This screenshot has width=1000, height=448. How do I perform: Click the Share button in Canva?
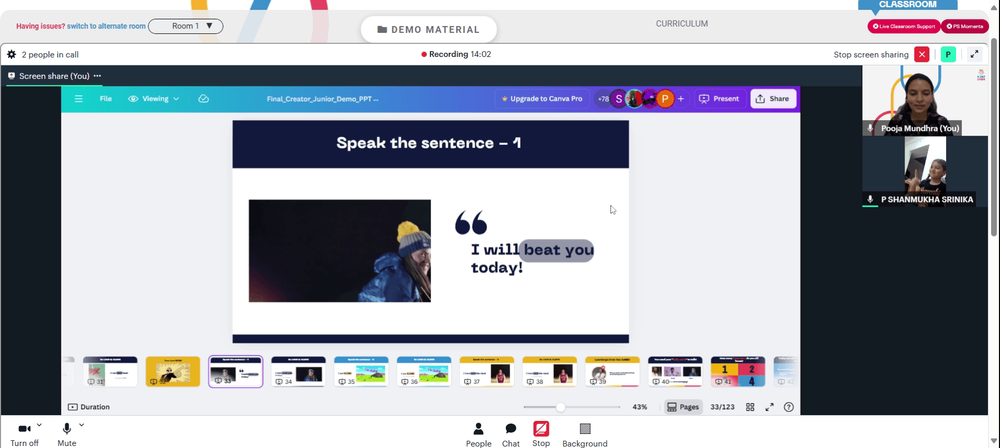pyautogui.click(x=772, y=99)
